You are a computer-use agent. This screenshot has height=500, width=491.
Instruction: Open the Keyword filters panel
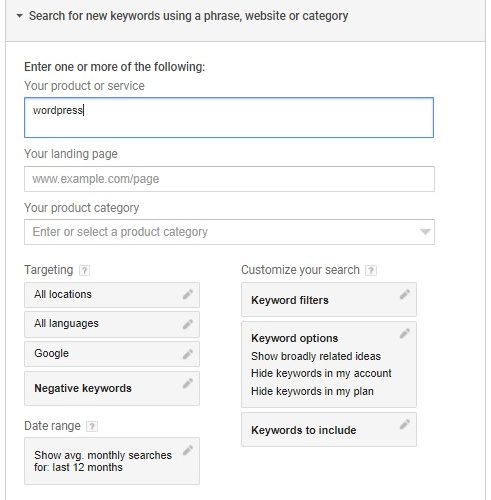coord(329,299)
